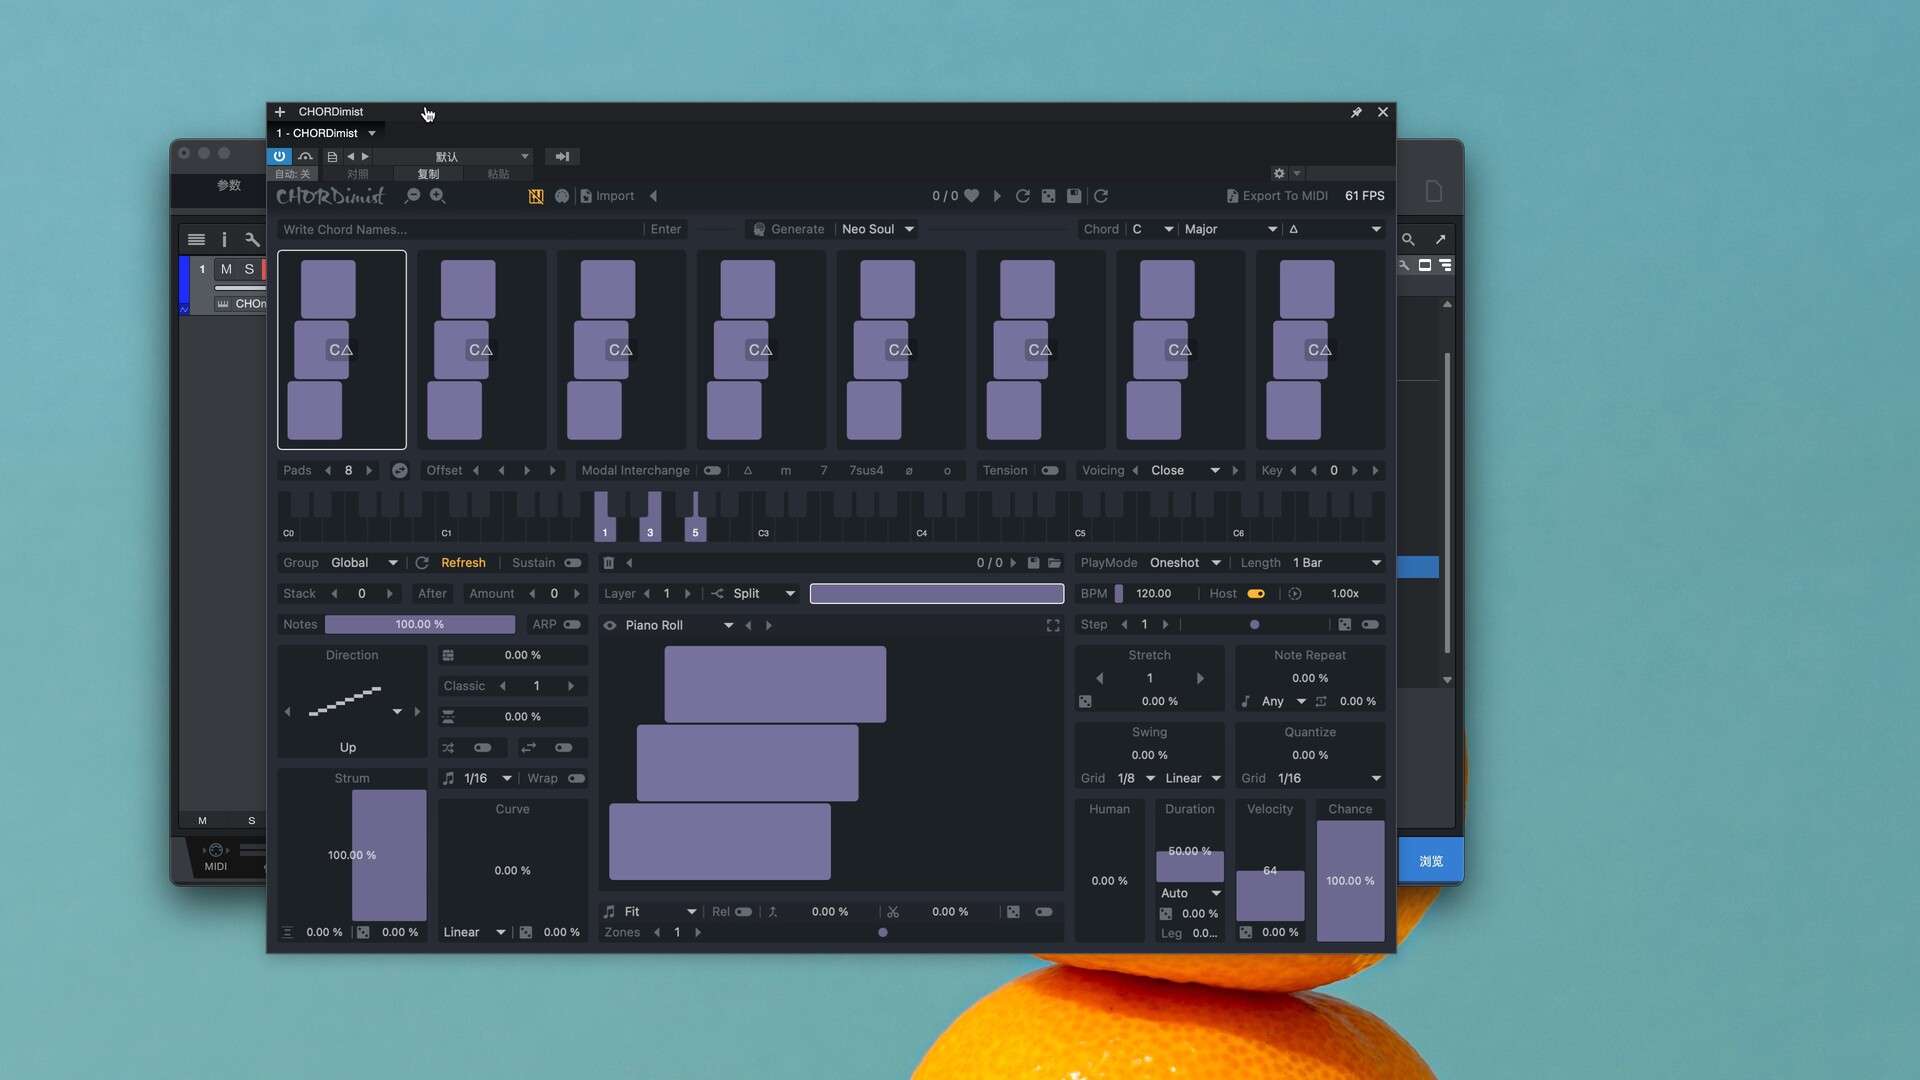Click the zoom out magnifier icon
This screenshot has width=1920, height=1080.
[x=412, y=196]
